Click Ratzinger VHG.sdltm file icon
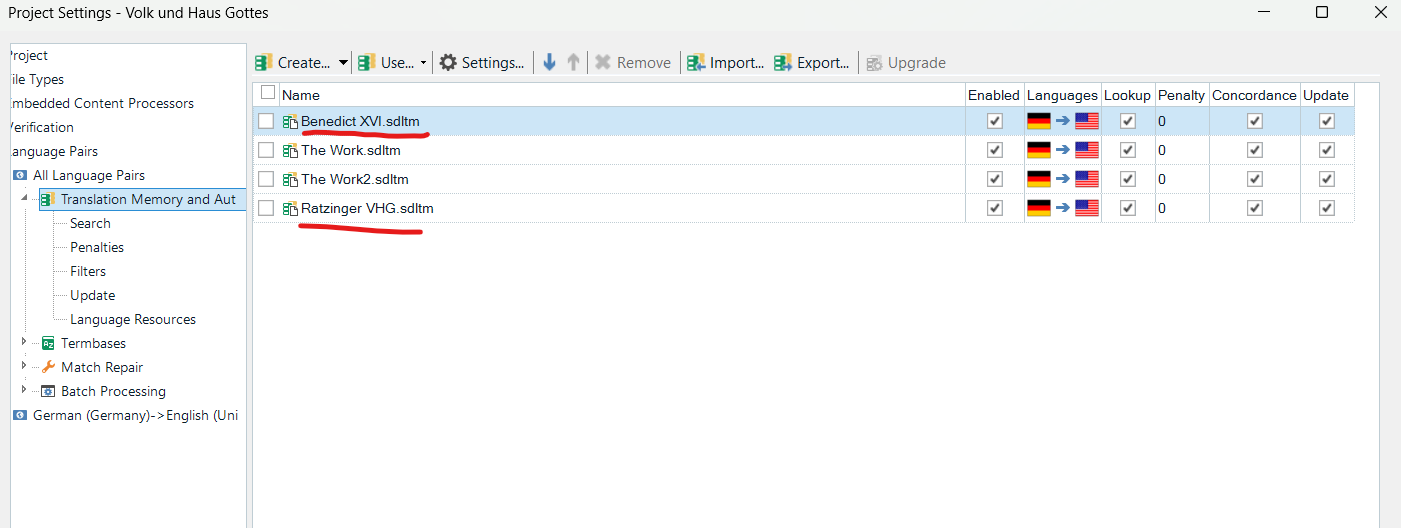Screen dimensions: 1401x528 point(290,209)
